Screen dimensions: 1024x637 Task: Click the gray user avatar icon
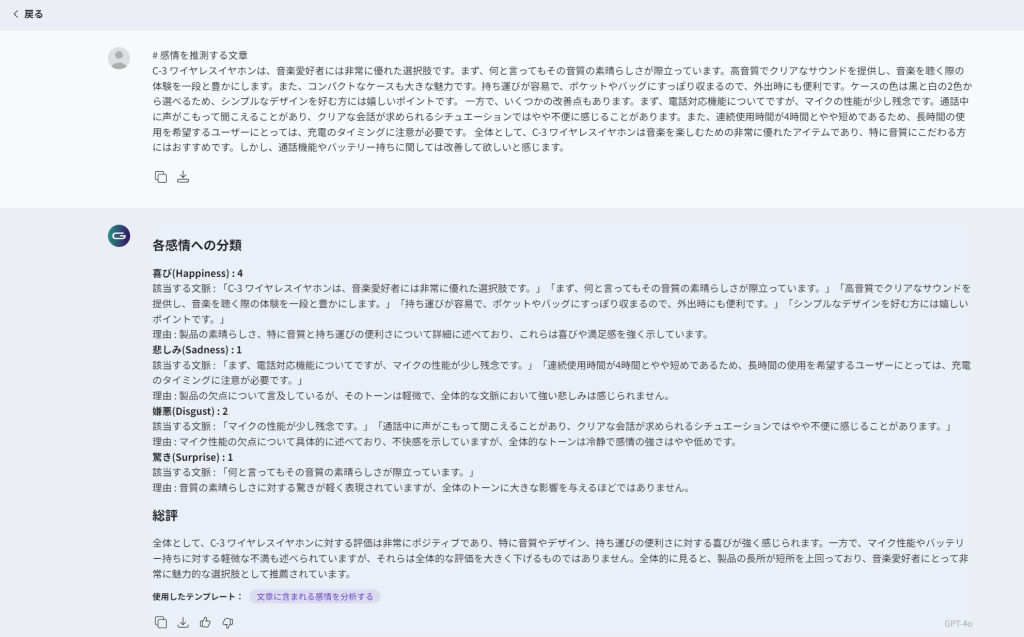tap(119, 58)
